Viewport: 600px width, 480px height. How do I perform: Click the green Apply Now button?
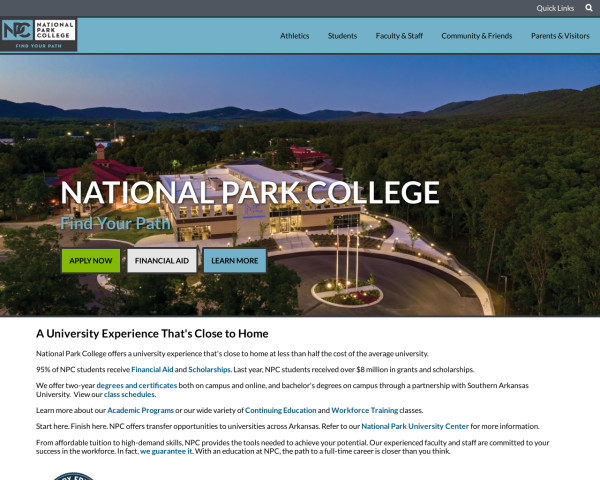(91, 261)
